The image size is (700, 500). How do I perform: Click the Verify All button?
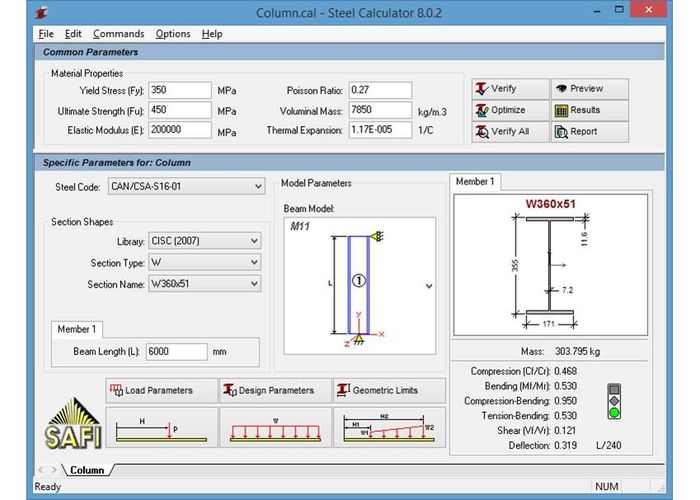510,131
